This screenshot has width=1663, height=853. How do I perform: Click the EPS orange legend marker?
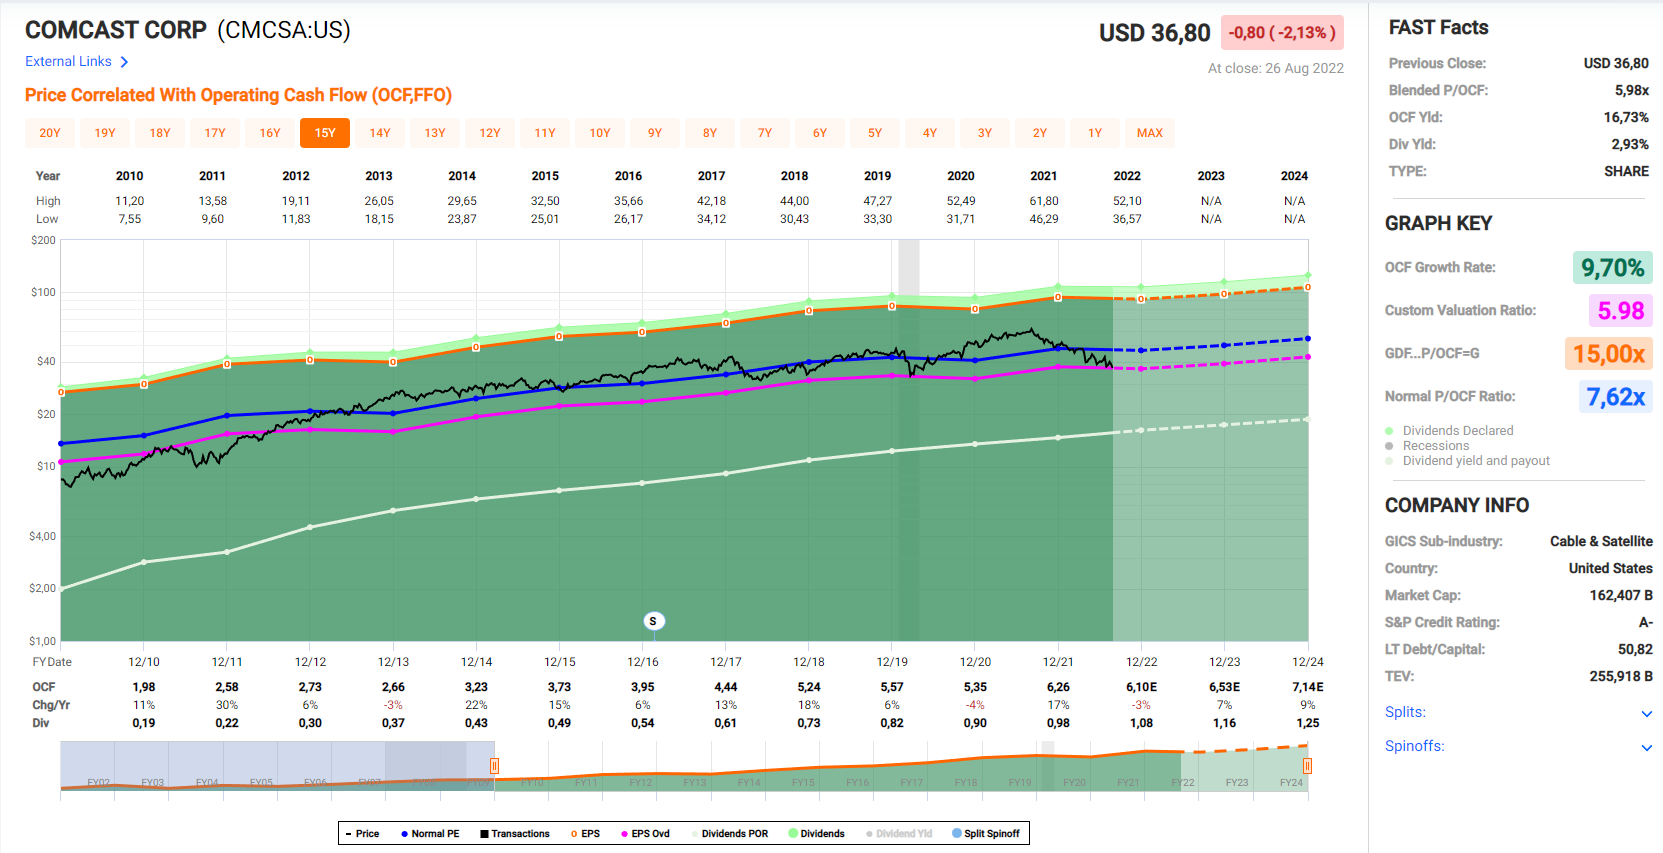pos(574,833)
